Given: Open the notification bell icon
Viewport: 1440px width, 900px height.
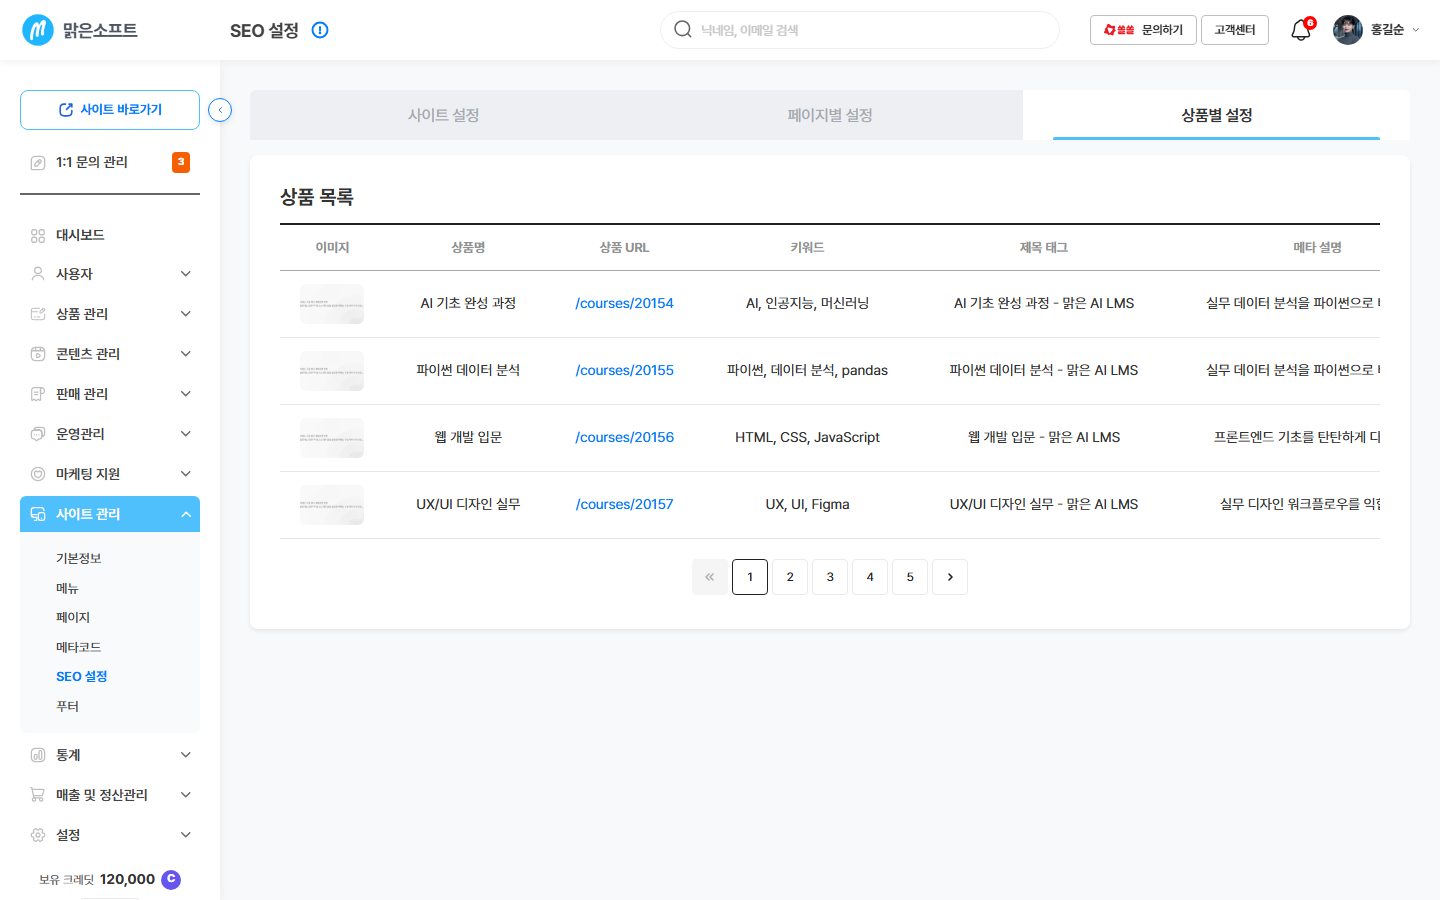Looking at the screenshot, I should [x=1300, y=30].
